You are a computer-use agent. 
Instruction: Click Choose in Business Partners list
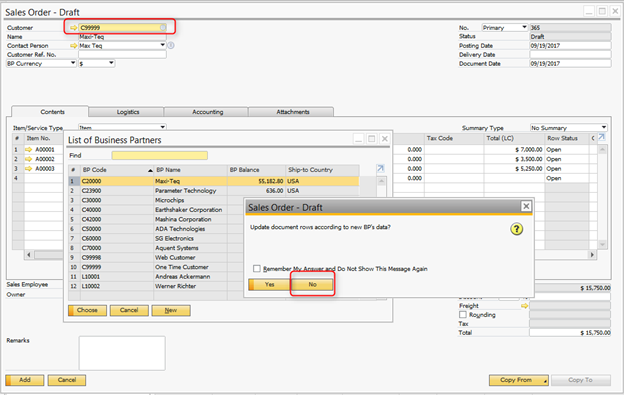pyautogui.click(x=87, y=310)
